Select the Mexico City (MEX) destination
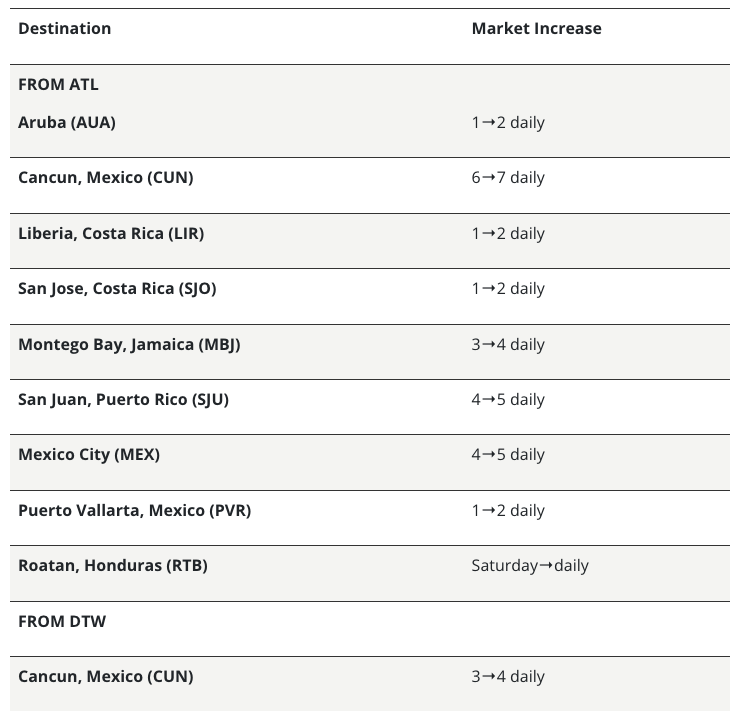734x719 pixels. (89, 455)
